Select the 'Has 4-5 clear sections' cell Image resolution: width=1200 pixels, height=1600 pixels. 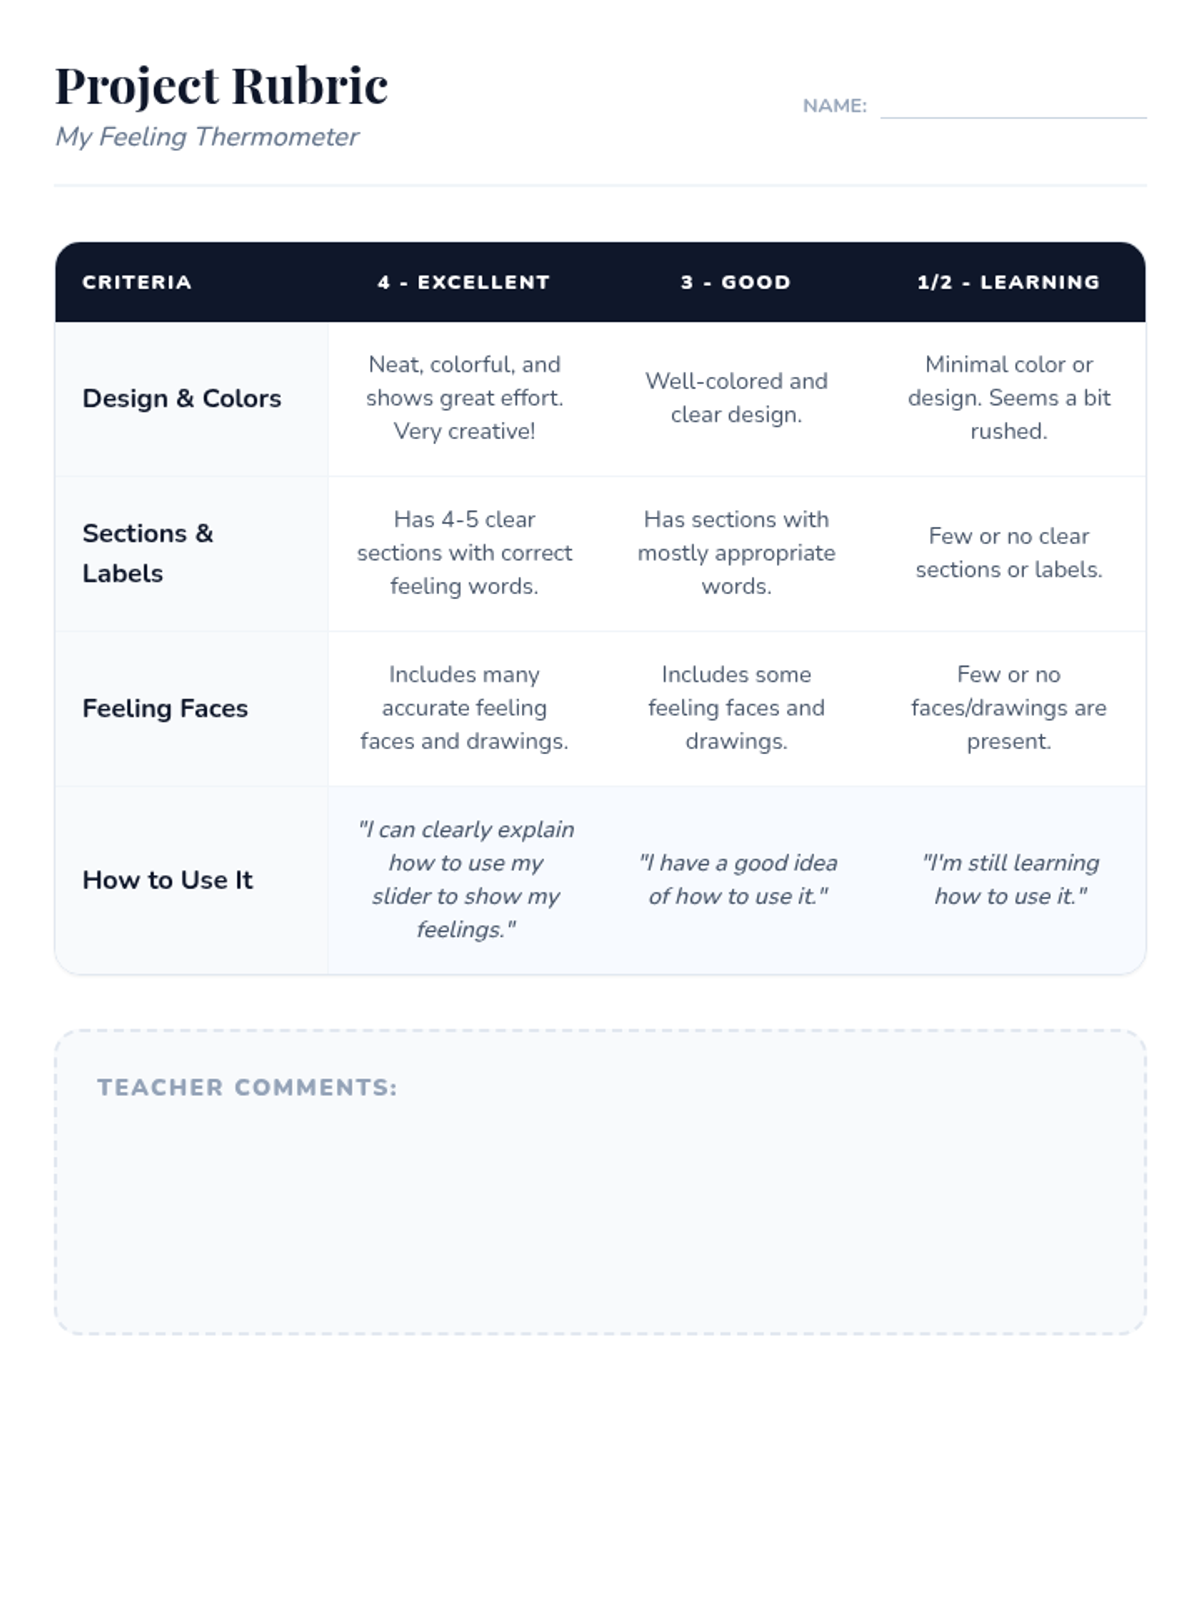[464, 553]
